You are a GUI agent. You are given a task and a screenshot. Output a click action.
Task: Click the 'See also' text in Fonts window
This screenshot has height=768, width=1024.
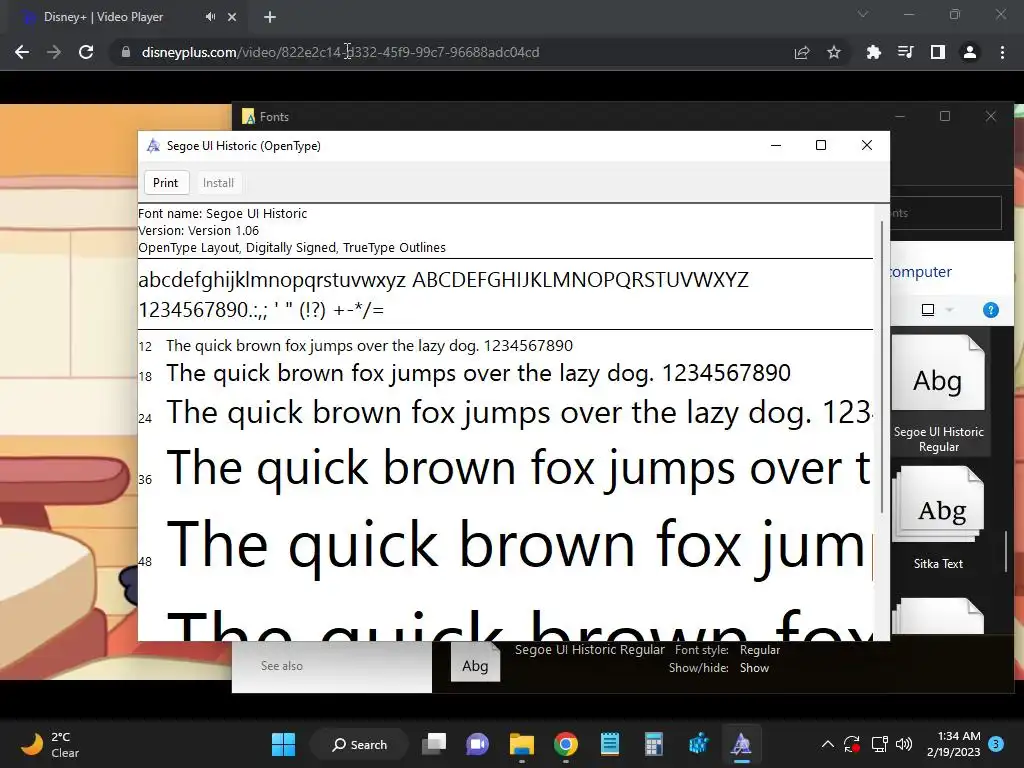click(x=281, y=666)
